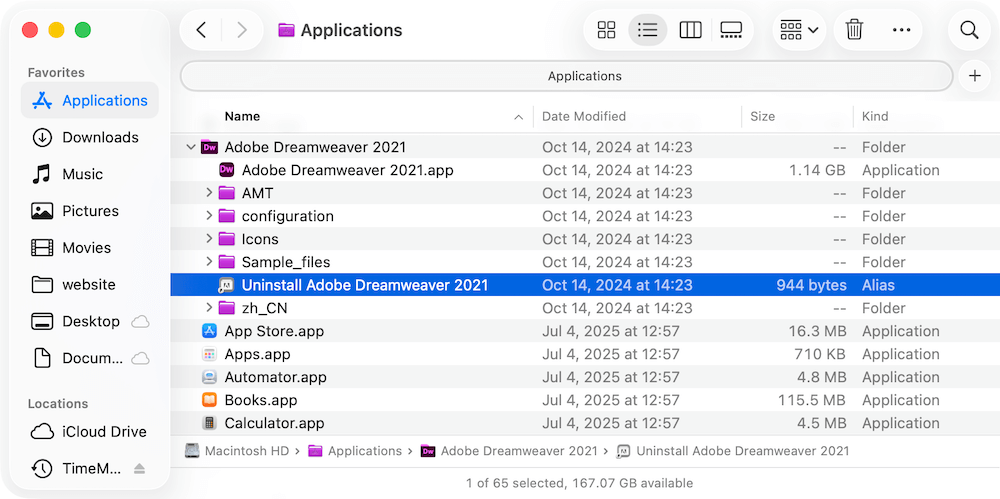The image size is (1000, 499).
Task: Expand the AMT folder
Action: pos(209,193)
